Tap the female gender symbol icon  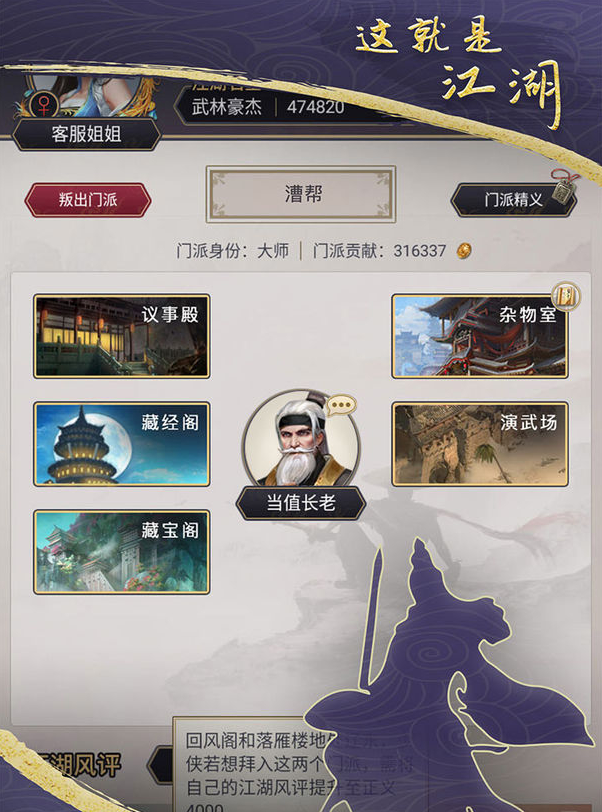pyautogui.click(x=44, y=105)
